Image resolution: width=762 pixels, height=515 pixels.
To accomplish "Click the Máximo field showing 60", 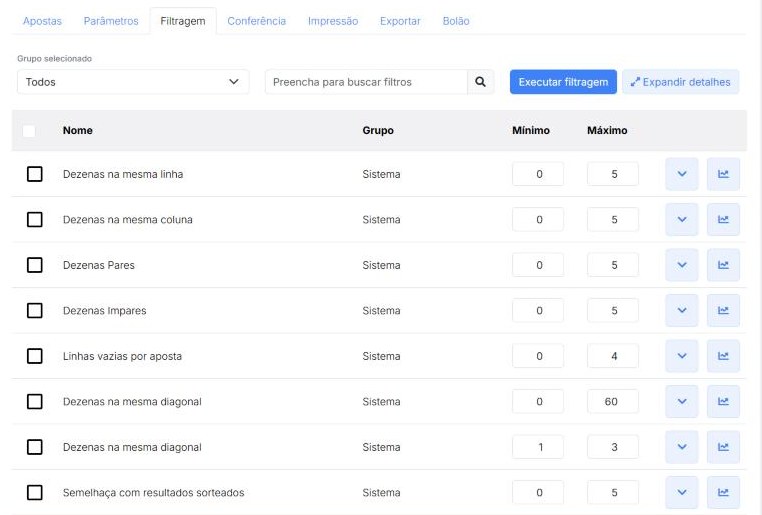I will point(613,401).
